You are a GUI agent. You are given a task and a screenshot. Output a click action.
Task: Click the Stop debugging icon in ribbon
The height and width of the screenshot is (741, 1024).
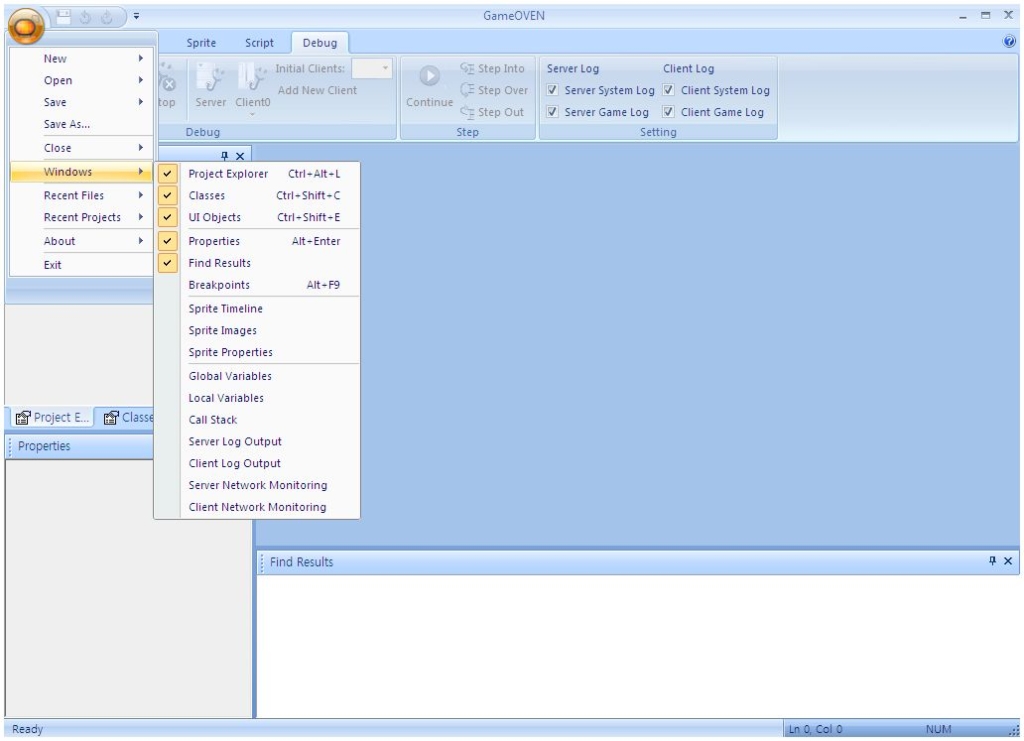click(x=167, y=83)
